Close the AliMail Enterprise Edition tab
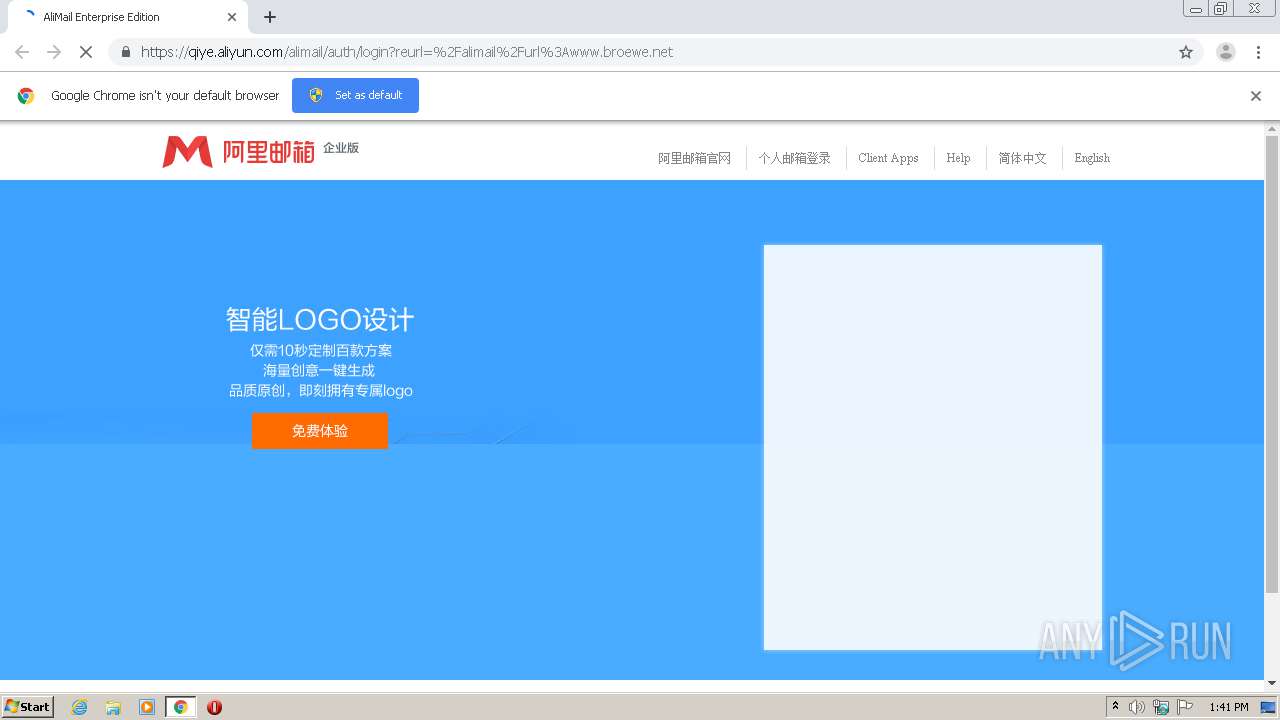 pos(232,17)
